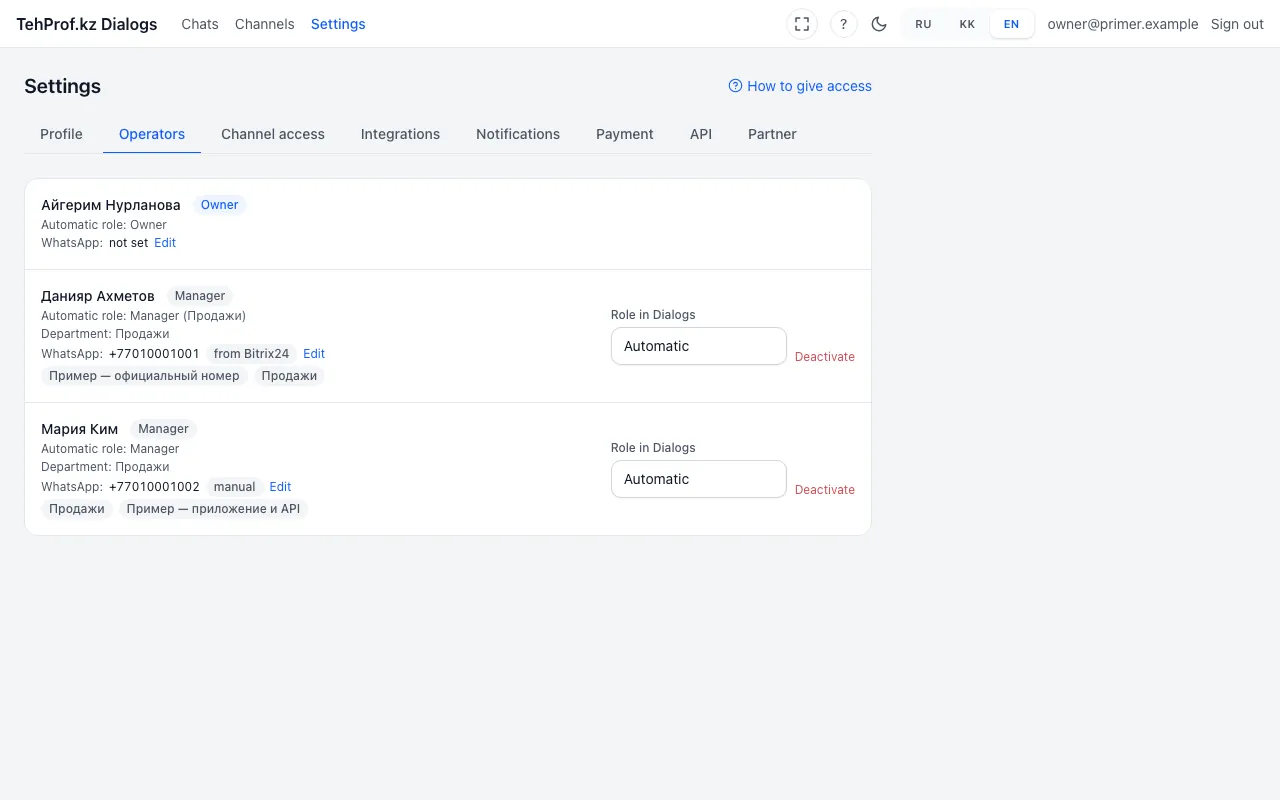Deactivate operator Данияр Ахметов
This screenshot has width=1280, height=800.
(x=825, y=357)
